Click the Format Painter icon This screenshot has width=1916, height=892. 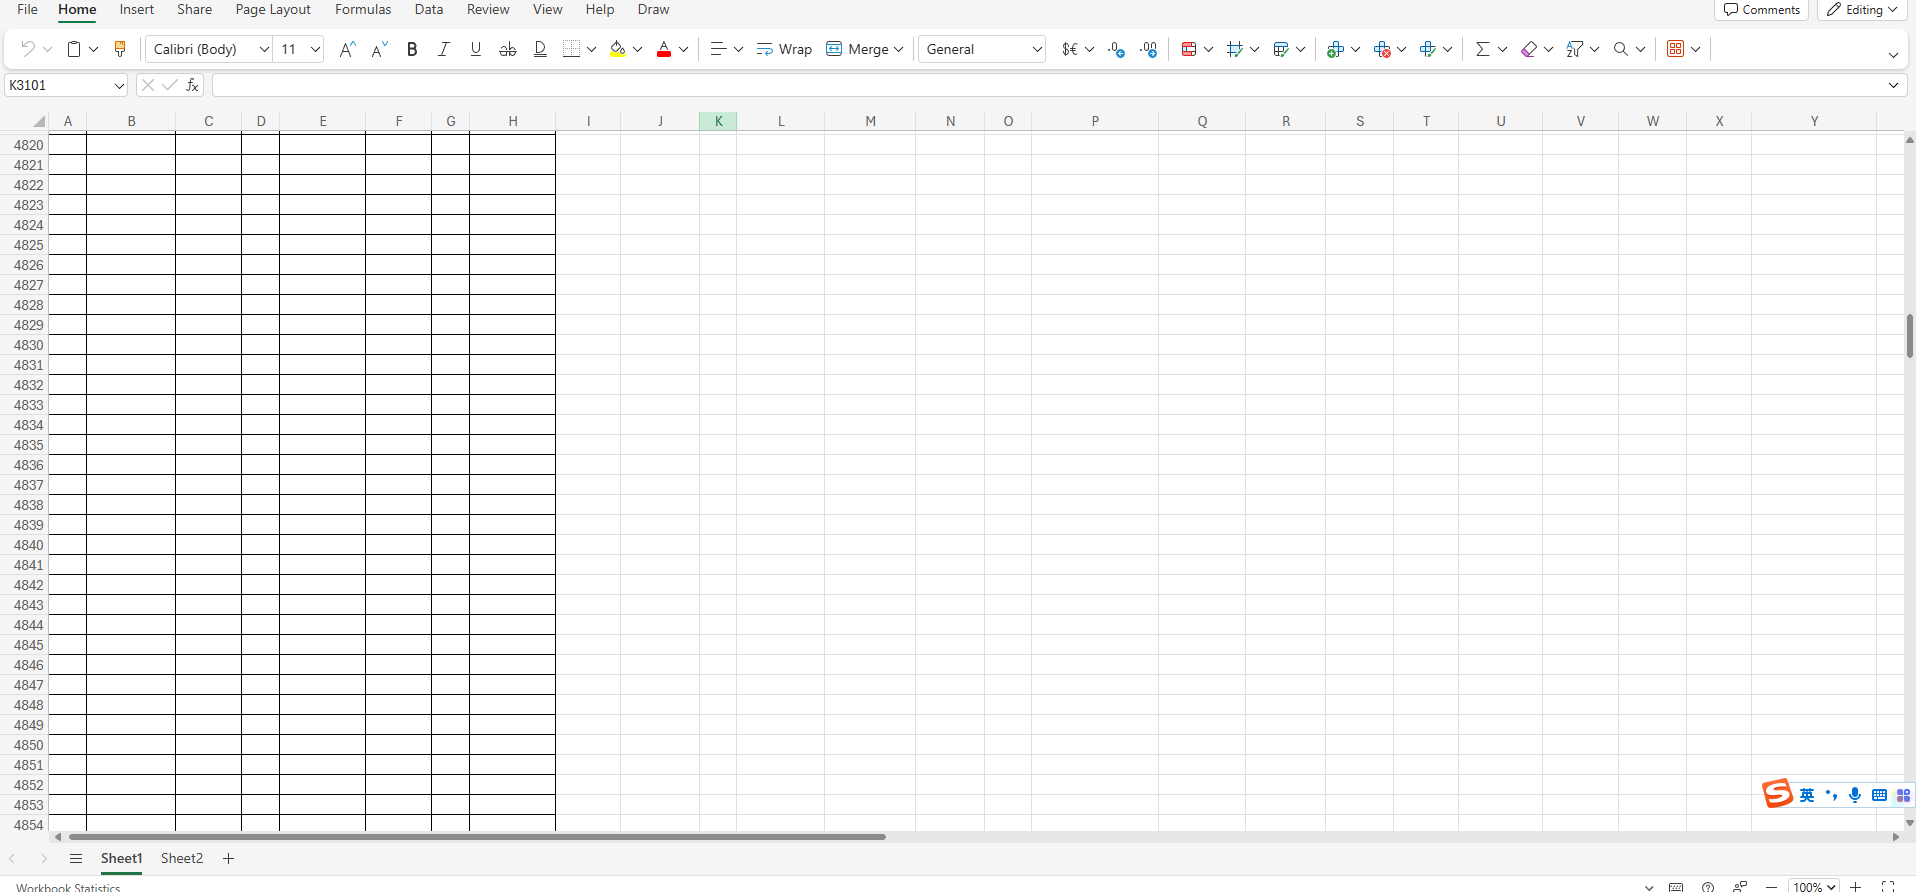[x=120, y=49]
